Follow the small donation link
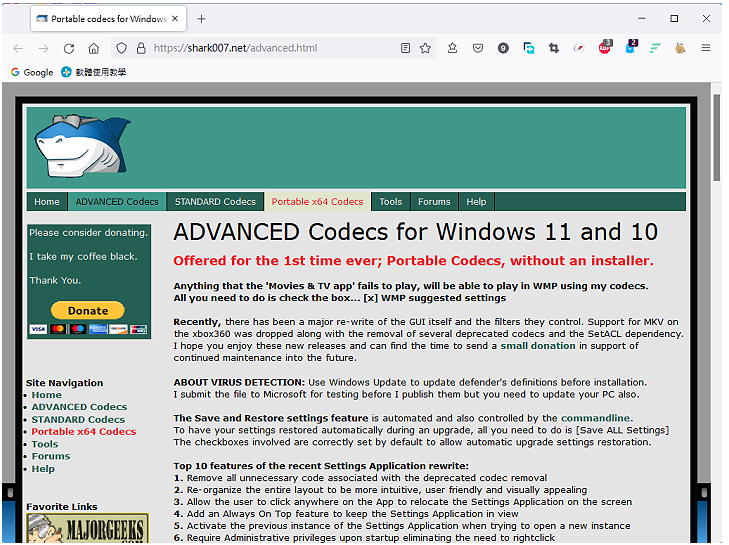 [538, 346]
